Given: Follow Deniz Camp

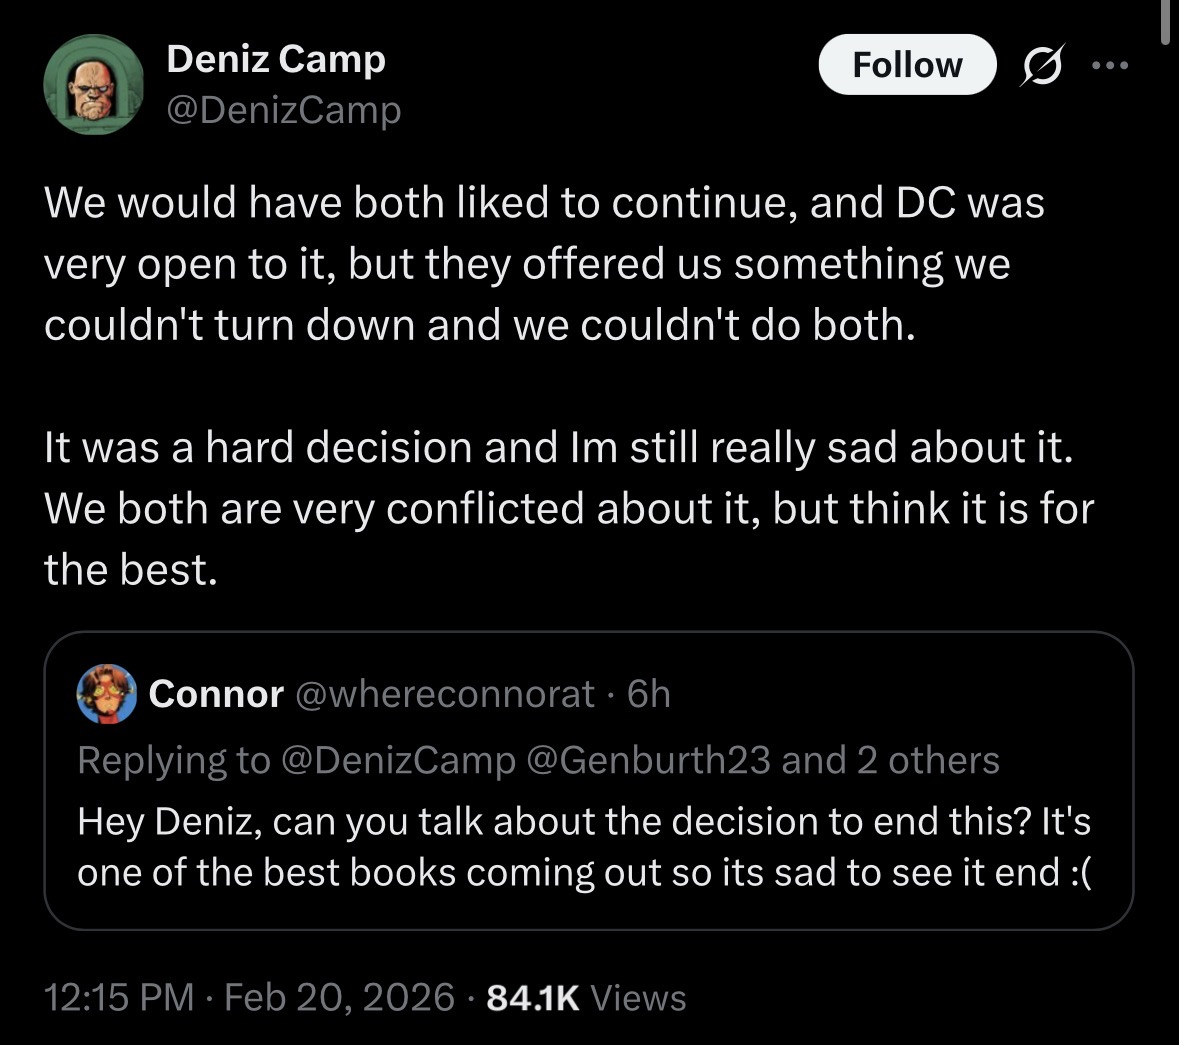Looking at the screenshot, I should (x=906, y=65).
